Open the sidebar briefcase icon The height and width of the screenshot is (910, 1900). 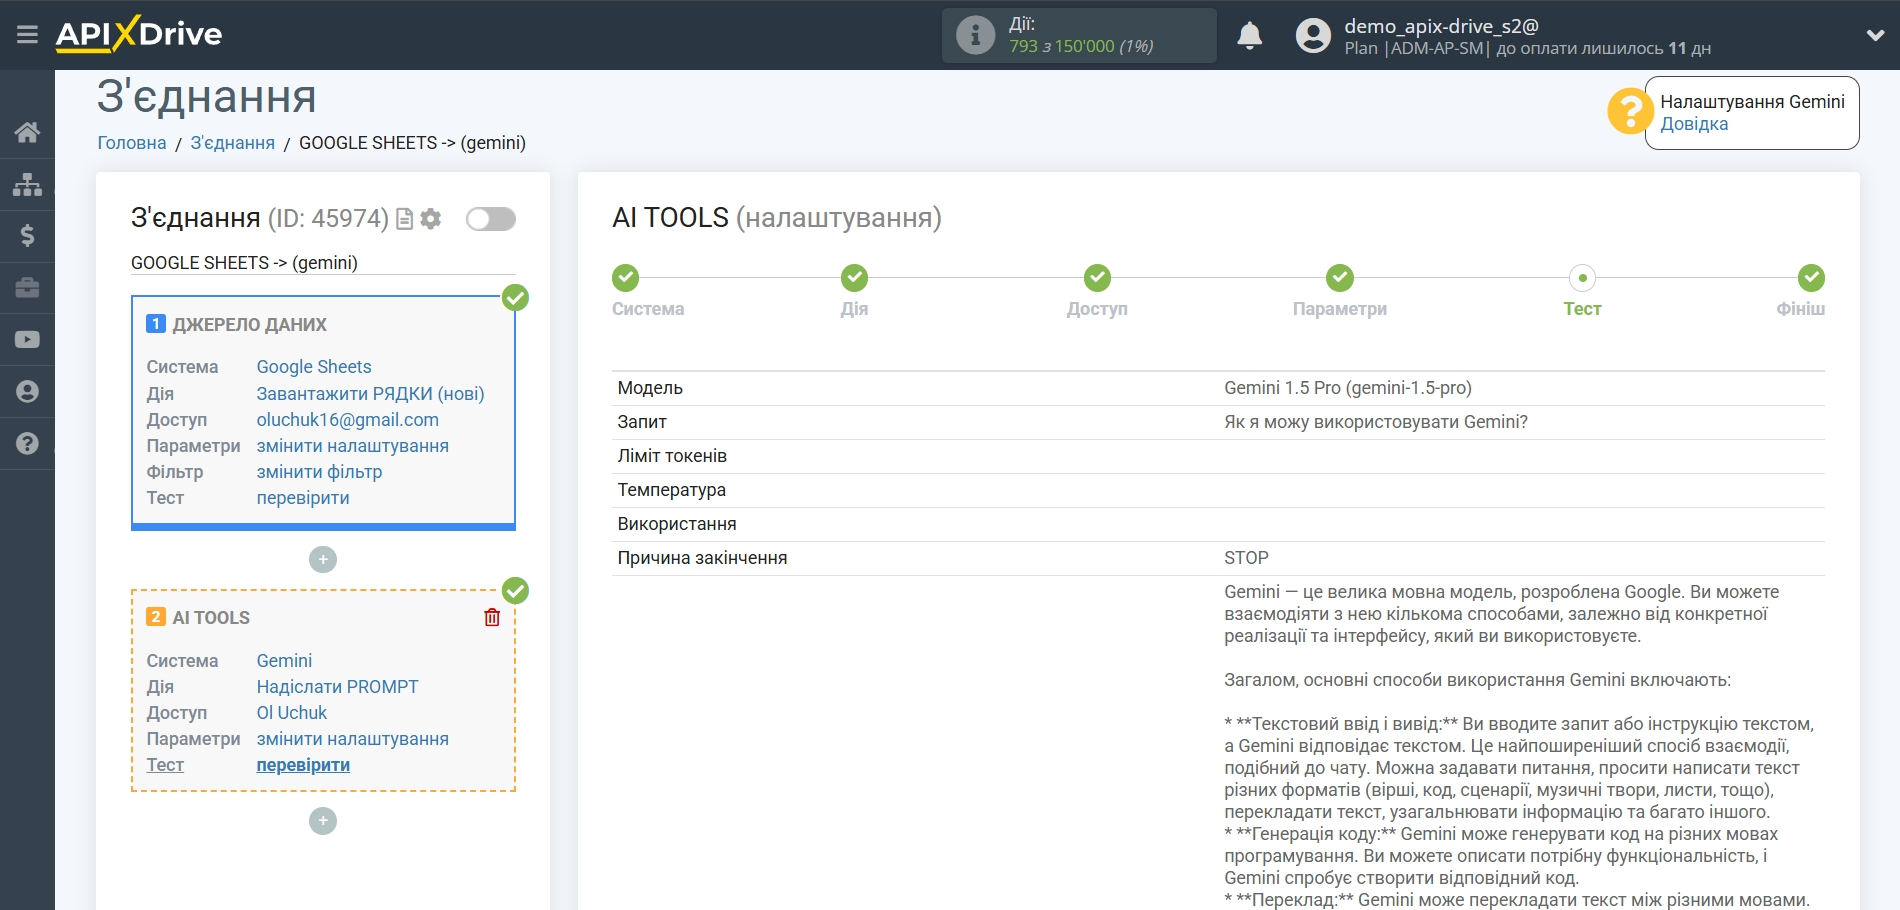[x=27, y=288]
